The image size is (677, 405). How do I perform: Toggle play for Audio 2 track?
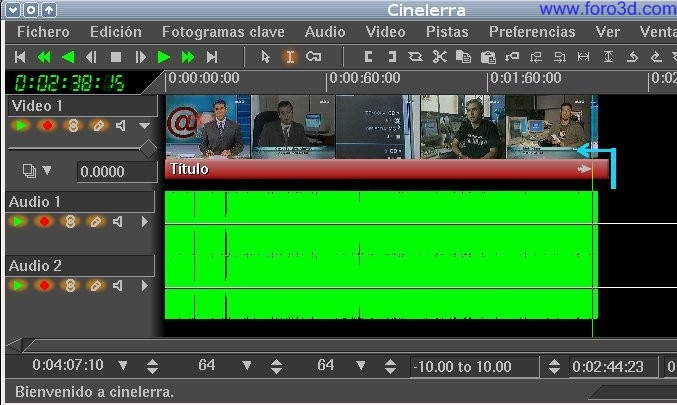(18, 285)
